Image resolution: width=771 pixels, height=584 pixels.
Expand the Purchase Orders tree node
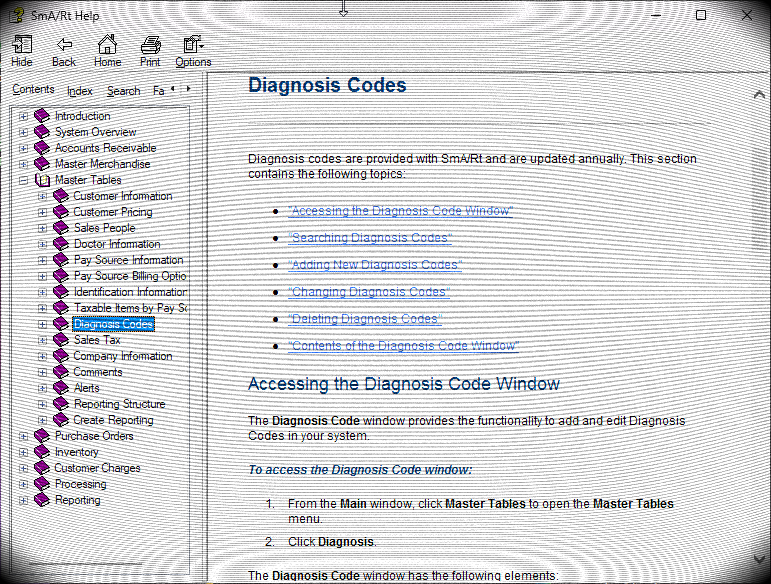tap(23, 436)
